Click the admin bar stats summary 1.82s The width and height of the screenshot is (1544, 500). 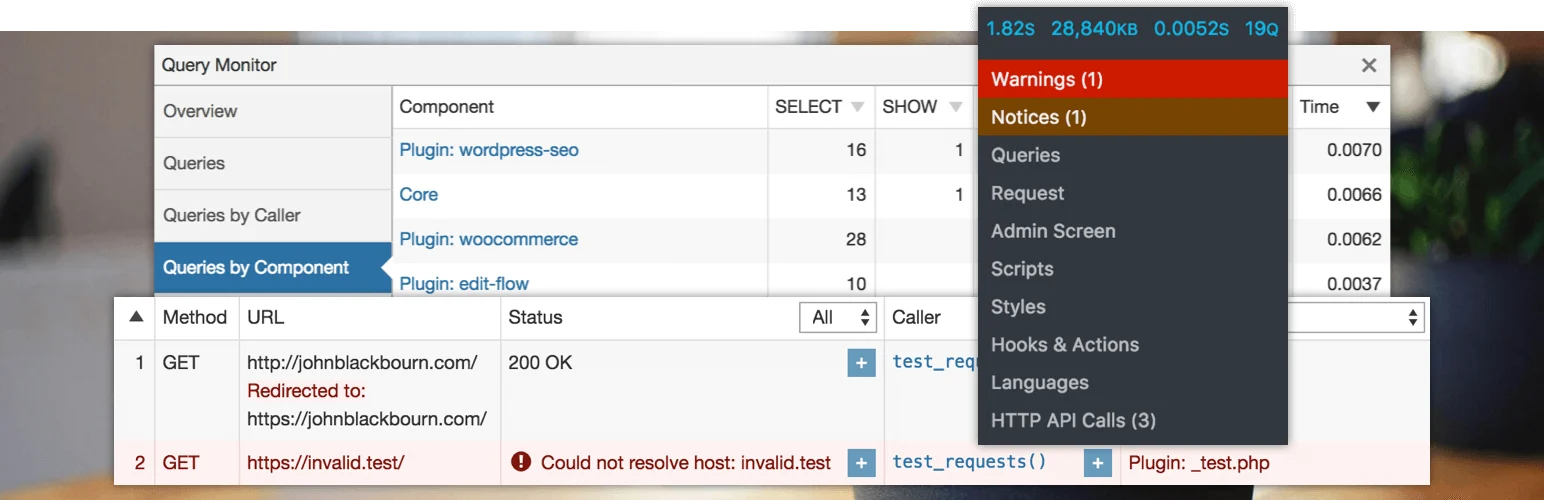pyautogui.click(x=1010, y=29)
